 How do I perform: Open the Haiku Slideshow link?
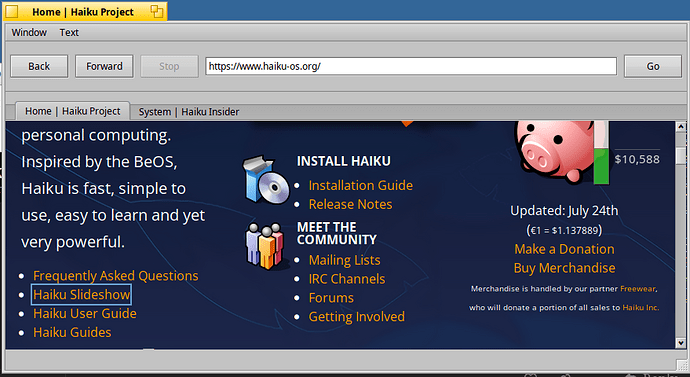pyautogui.click(x=81, y=295)
